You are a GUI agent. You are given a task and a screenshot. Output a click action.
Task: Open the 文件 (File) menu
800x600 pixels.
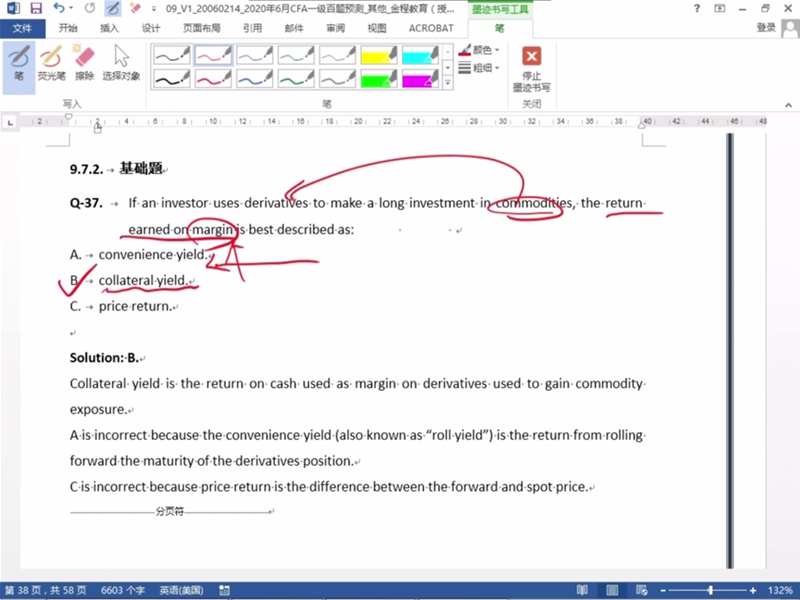[22, 28]
